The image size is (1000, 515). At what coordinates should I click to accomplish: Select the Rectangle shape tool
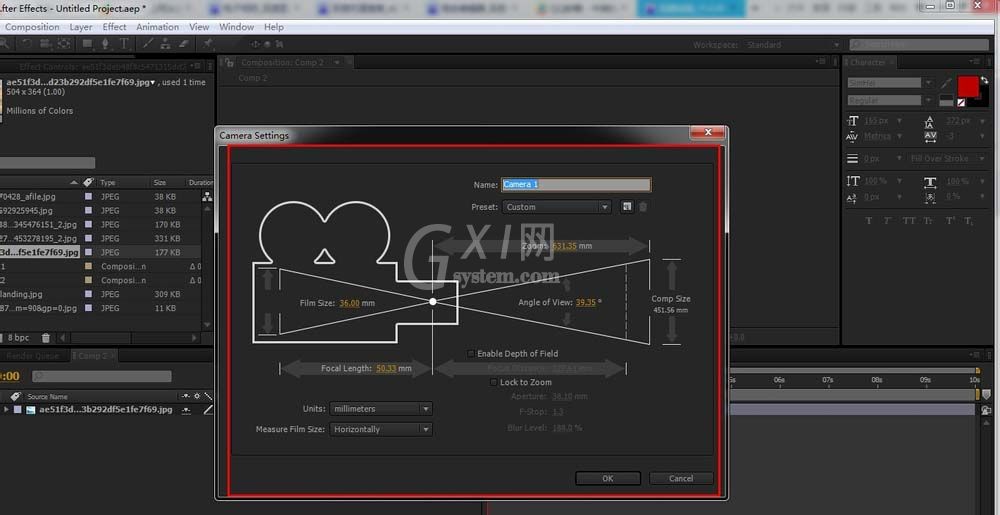point(87,43)
